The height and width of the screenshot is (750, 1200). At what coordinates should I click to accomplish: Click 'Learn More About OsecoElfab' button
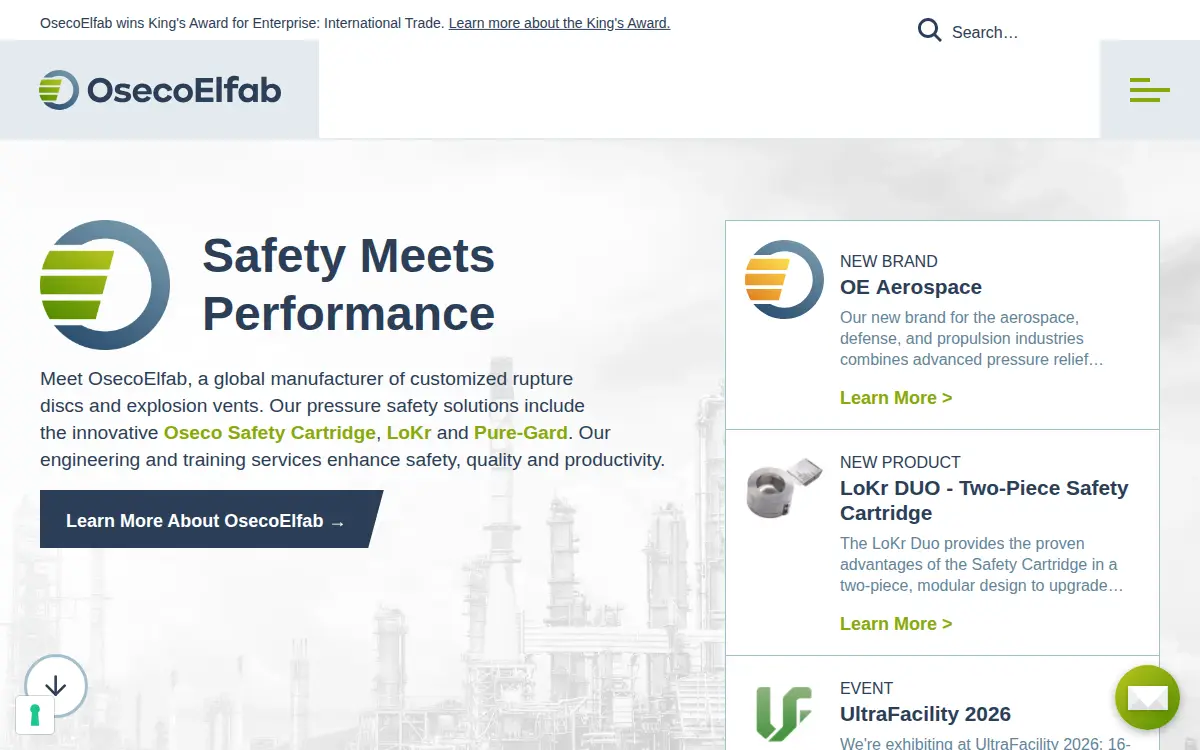tap(210, 520)
